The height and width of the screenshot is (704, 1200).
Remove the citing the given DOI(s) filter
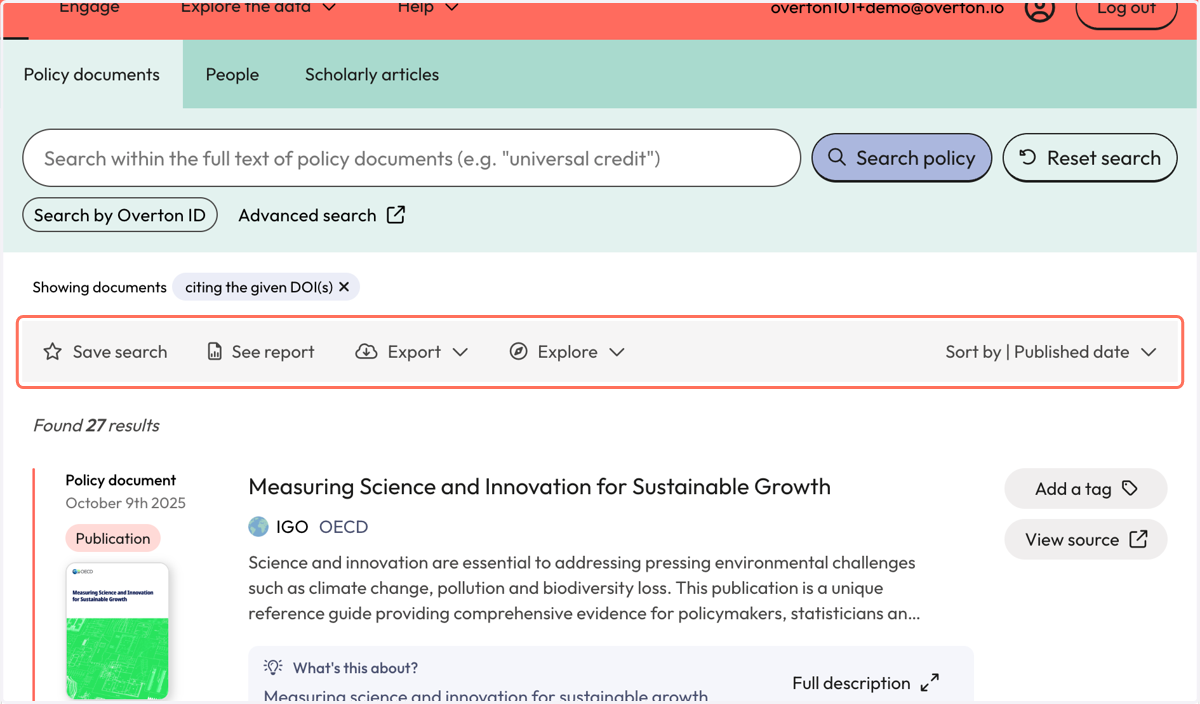point(344,287)
